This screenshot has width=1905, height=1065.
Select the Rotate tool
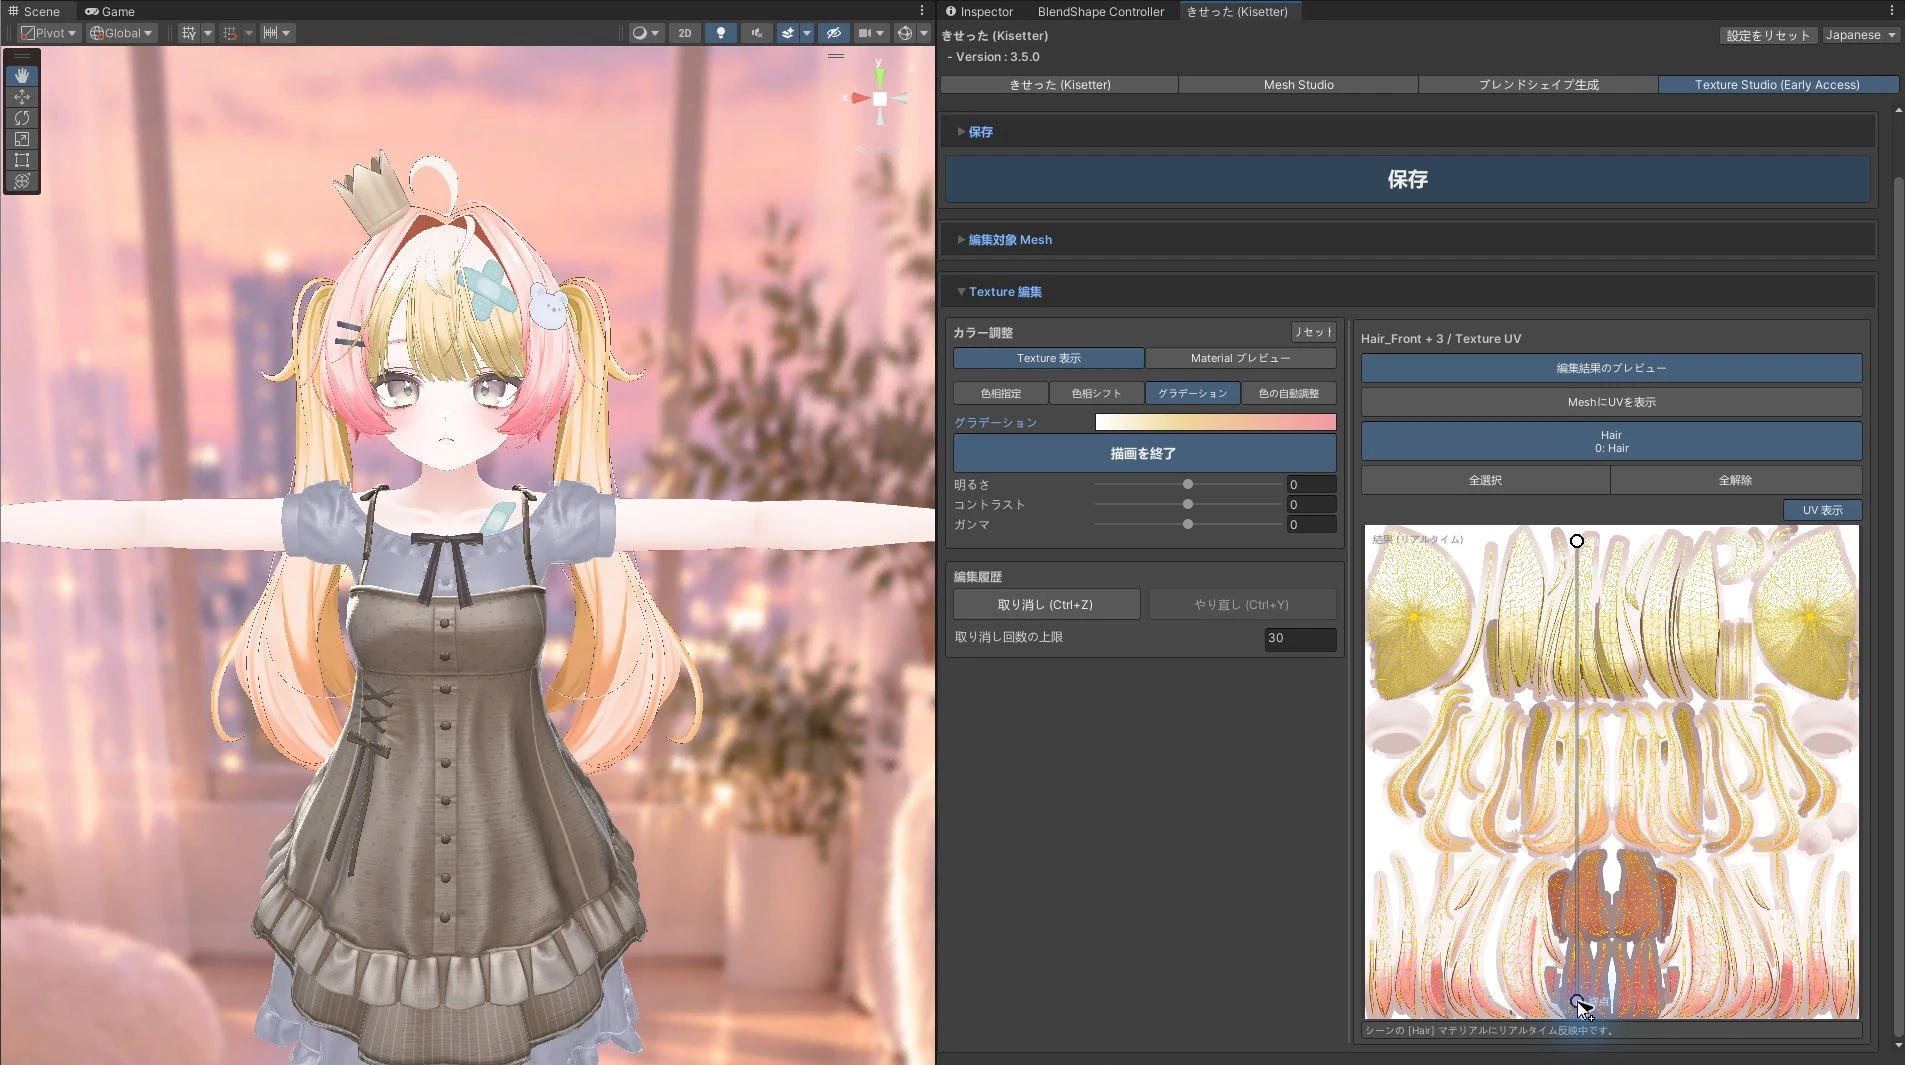(22, 118)
